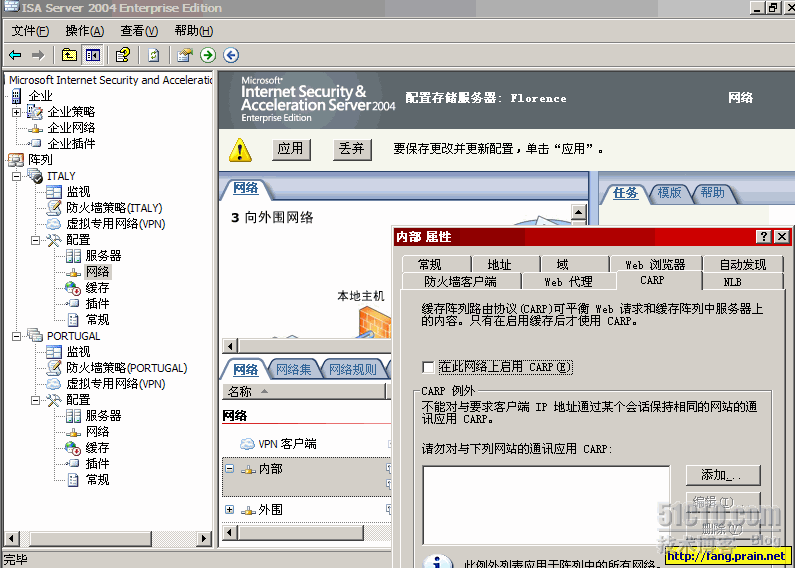The image size is (795, 568).
Task: Open 防火墙策略(PORTUGAL)
Action: coord(127,368)
